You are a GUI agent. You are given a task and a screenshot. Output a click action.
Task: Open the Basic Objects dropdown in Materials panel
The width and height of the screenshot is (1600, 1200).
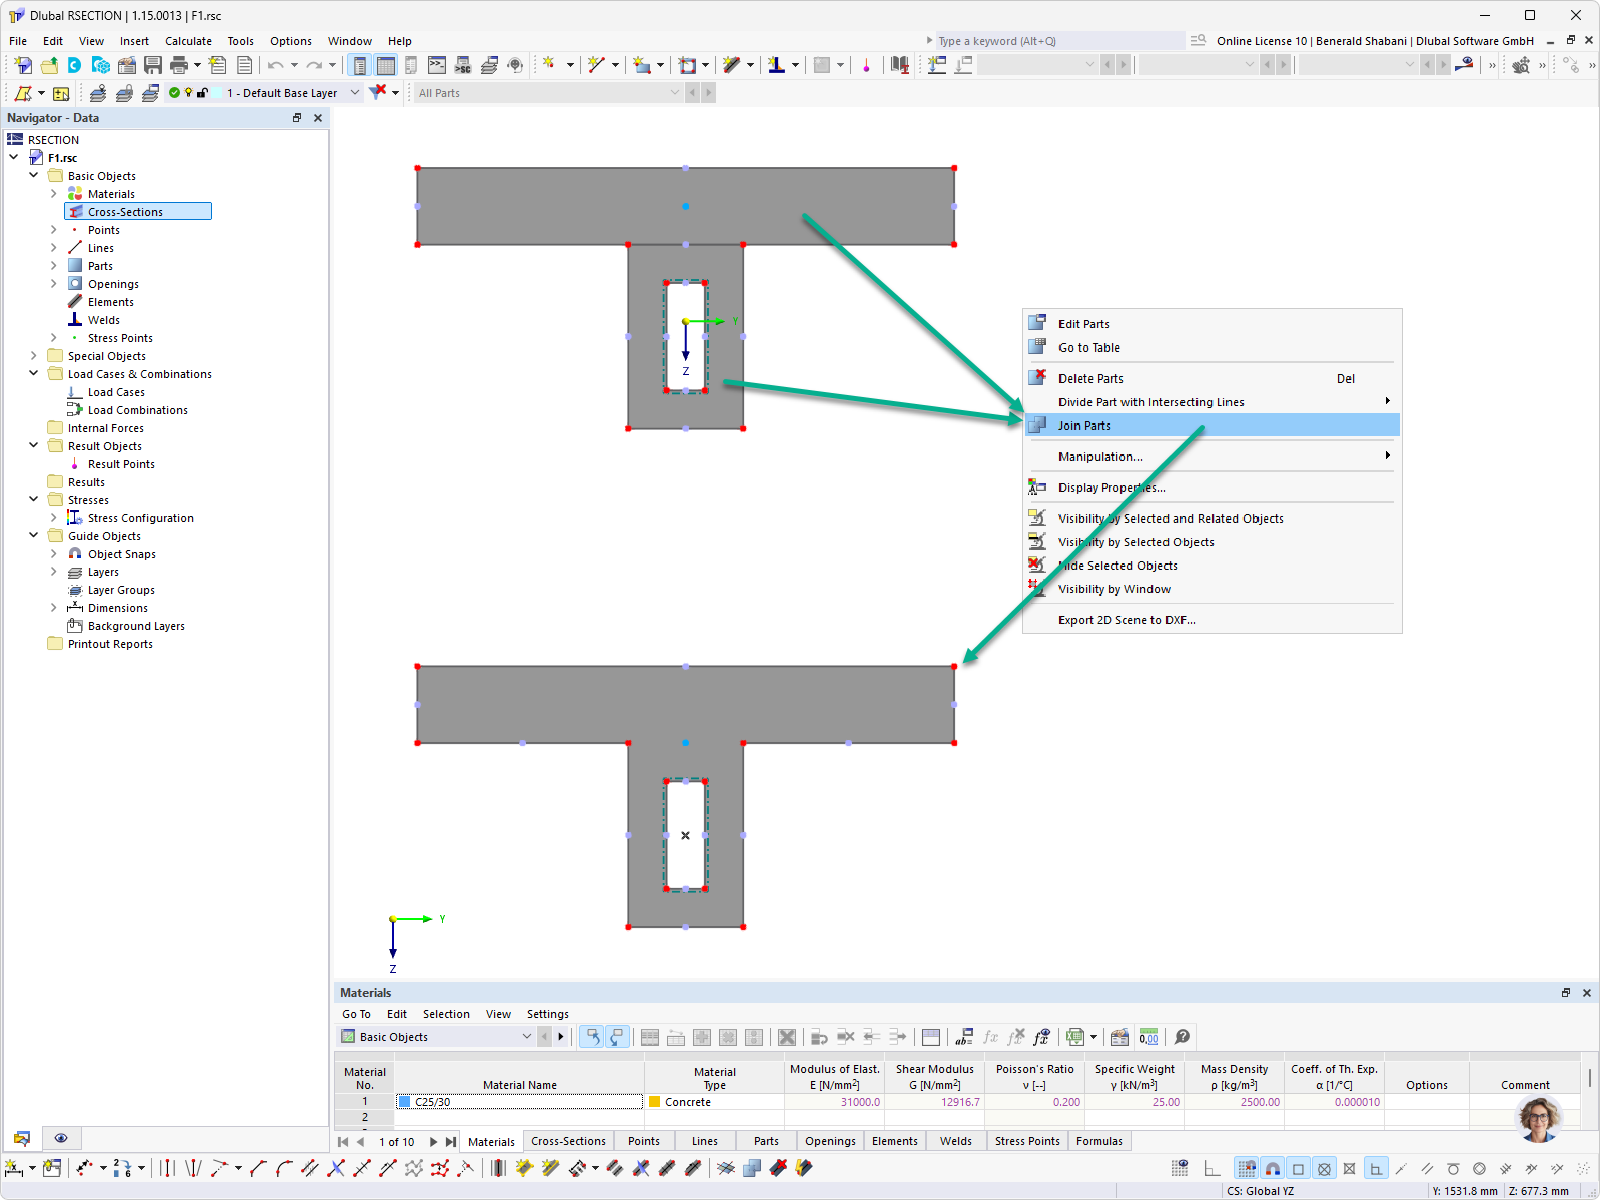tap(526, 1037)
